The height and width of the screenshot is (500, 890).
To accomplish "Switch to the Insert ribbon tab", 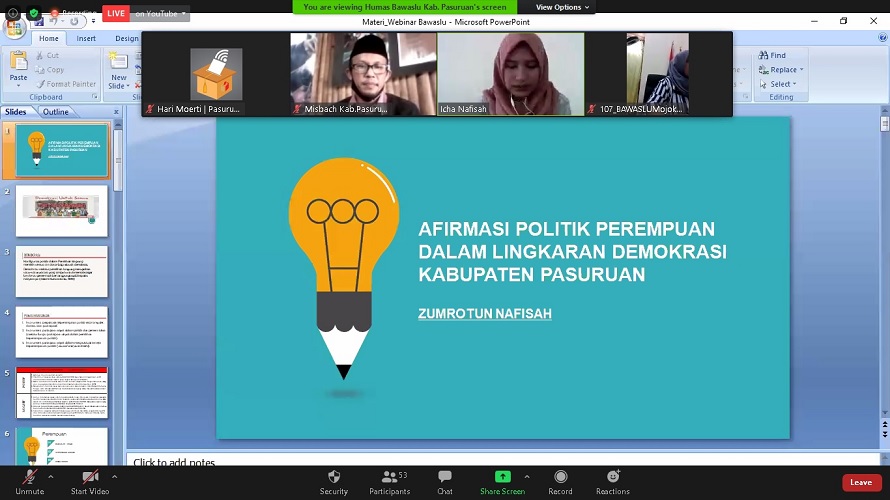I will click(86, 38).
